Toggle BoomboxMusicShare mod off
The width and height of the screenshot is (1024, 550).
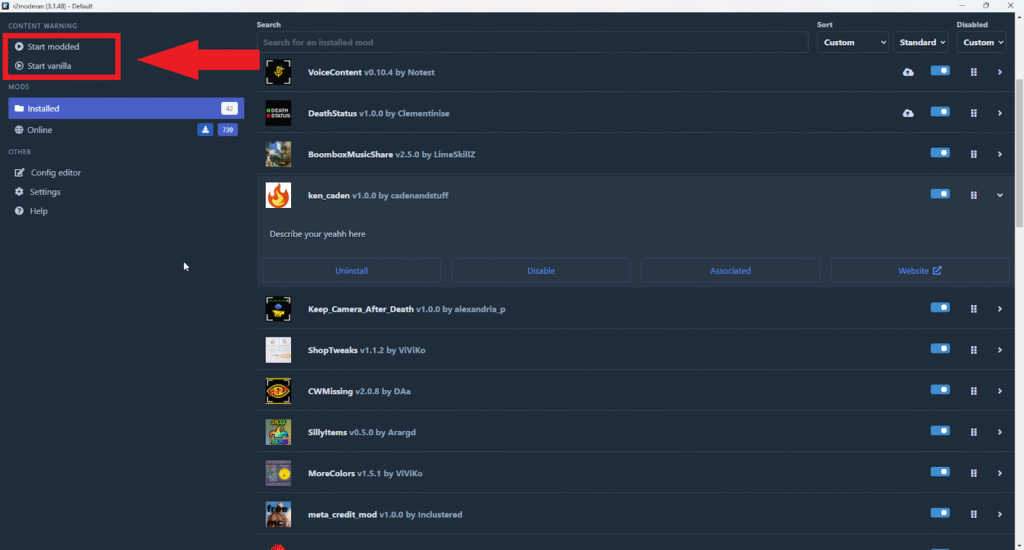click(x=940, y=153)
